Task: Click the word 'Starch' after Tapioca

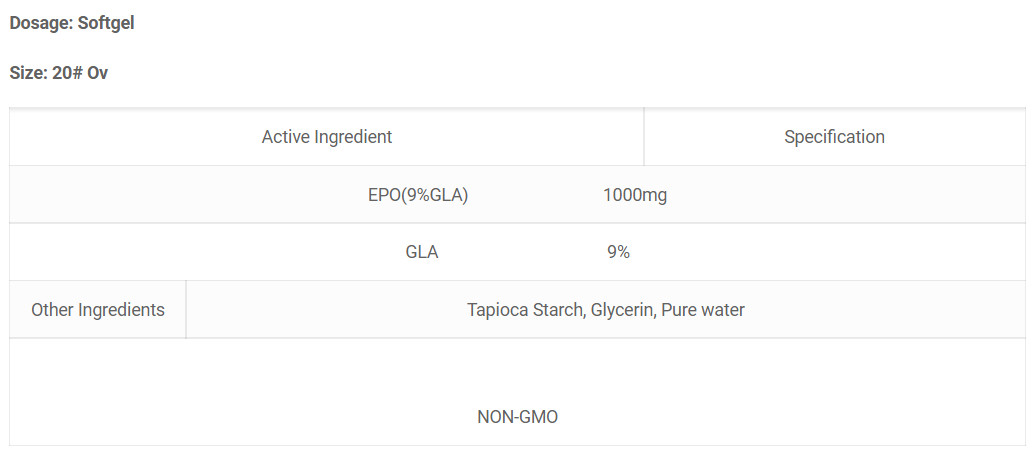Action: [558, 310]
